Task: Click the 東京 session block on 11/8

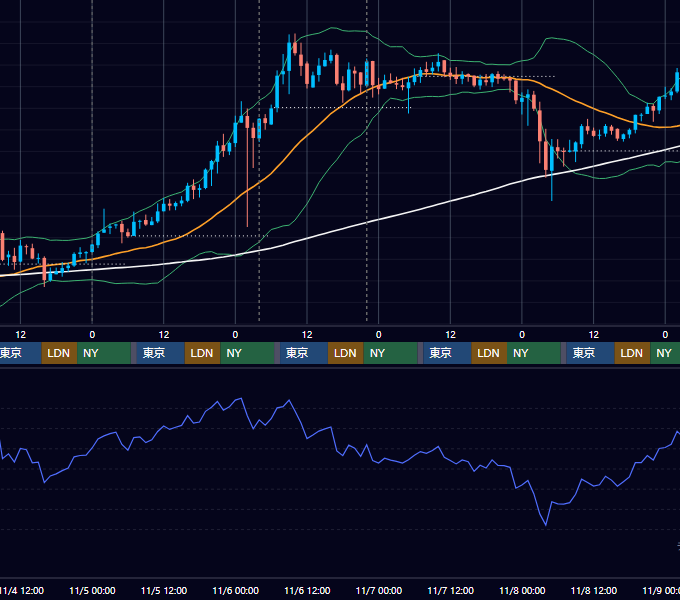Action: click(x=590, y=353)
